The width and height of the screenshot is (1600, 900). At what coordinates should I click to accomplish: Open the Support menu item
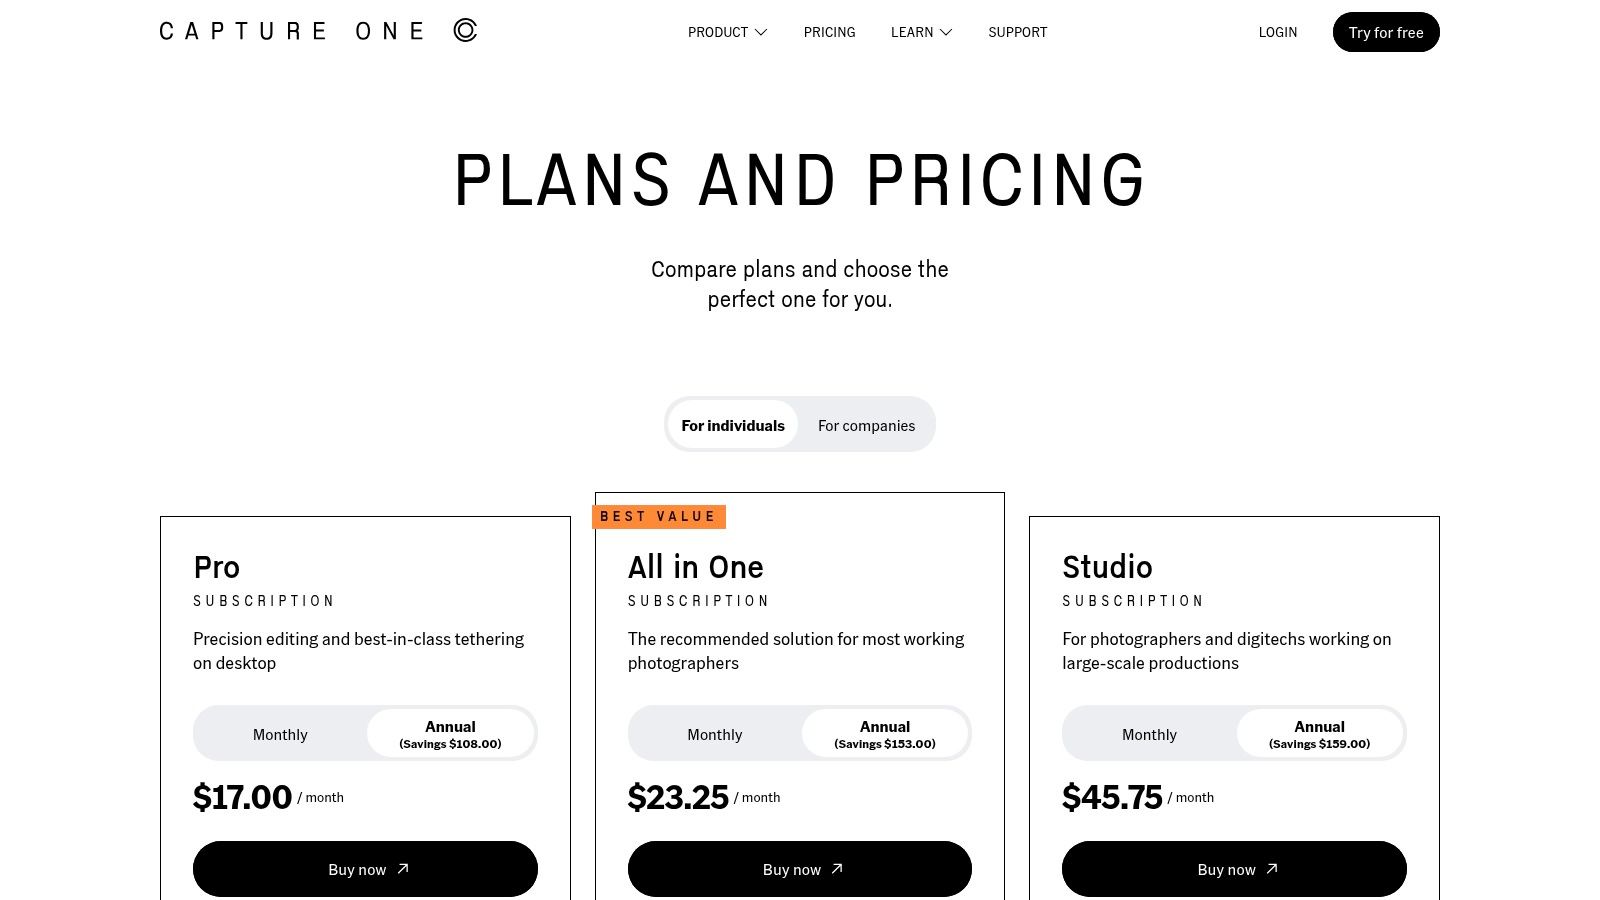tap(1017, 32)
